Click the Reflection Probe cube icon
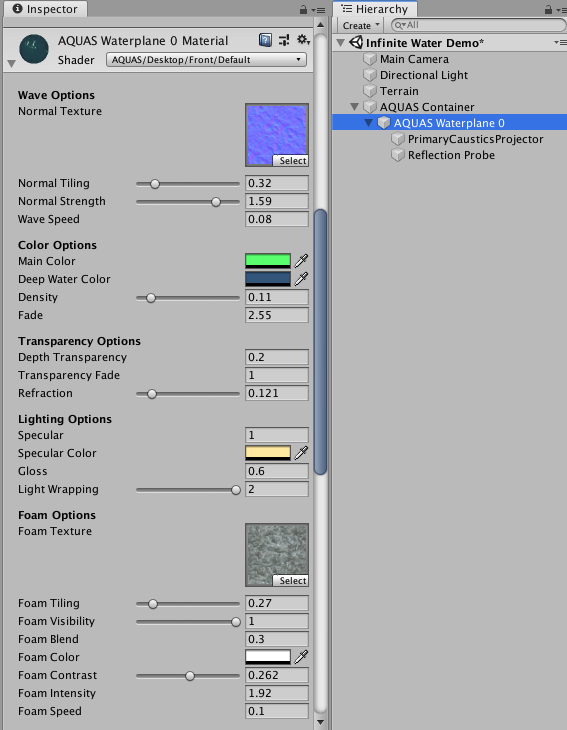Viewport: 567px width, 730px height. point(398,155)
